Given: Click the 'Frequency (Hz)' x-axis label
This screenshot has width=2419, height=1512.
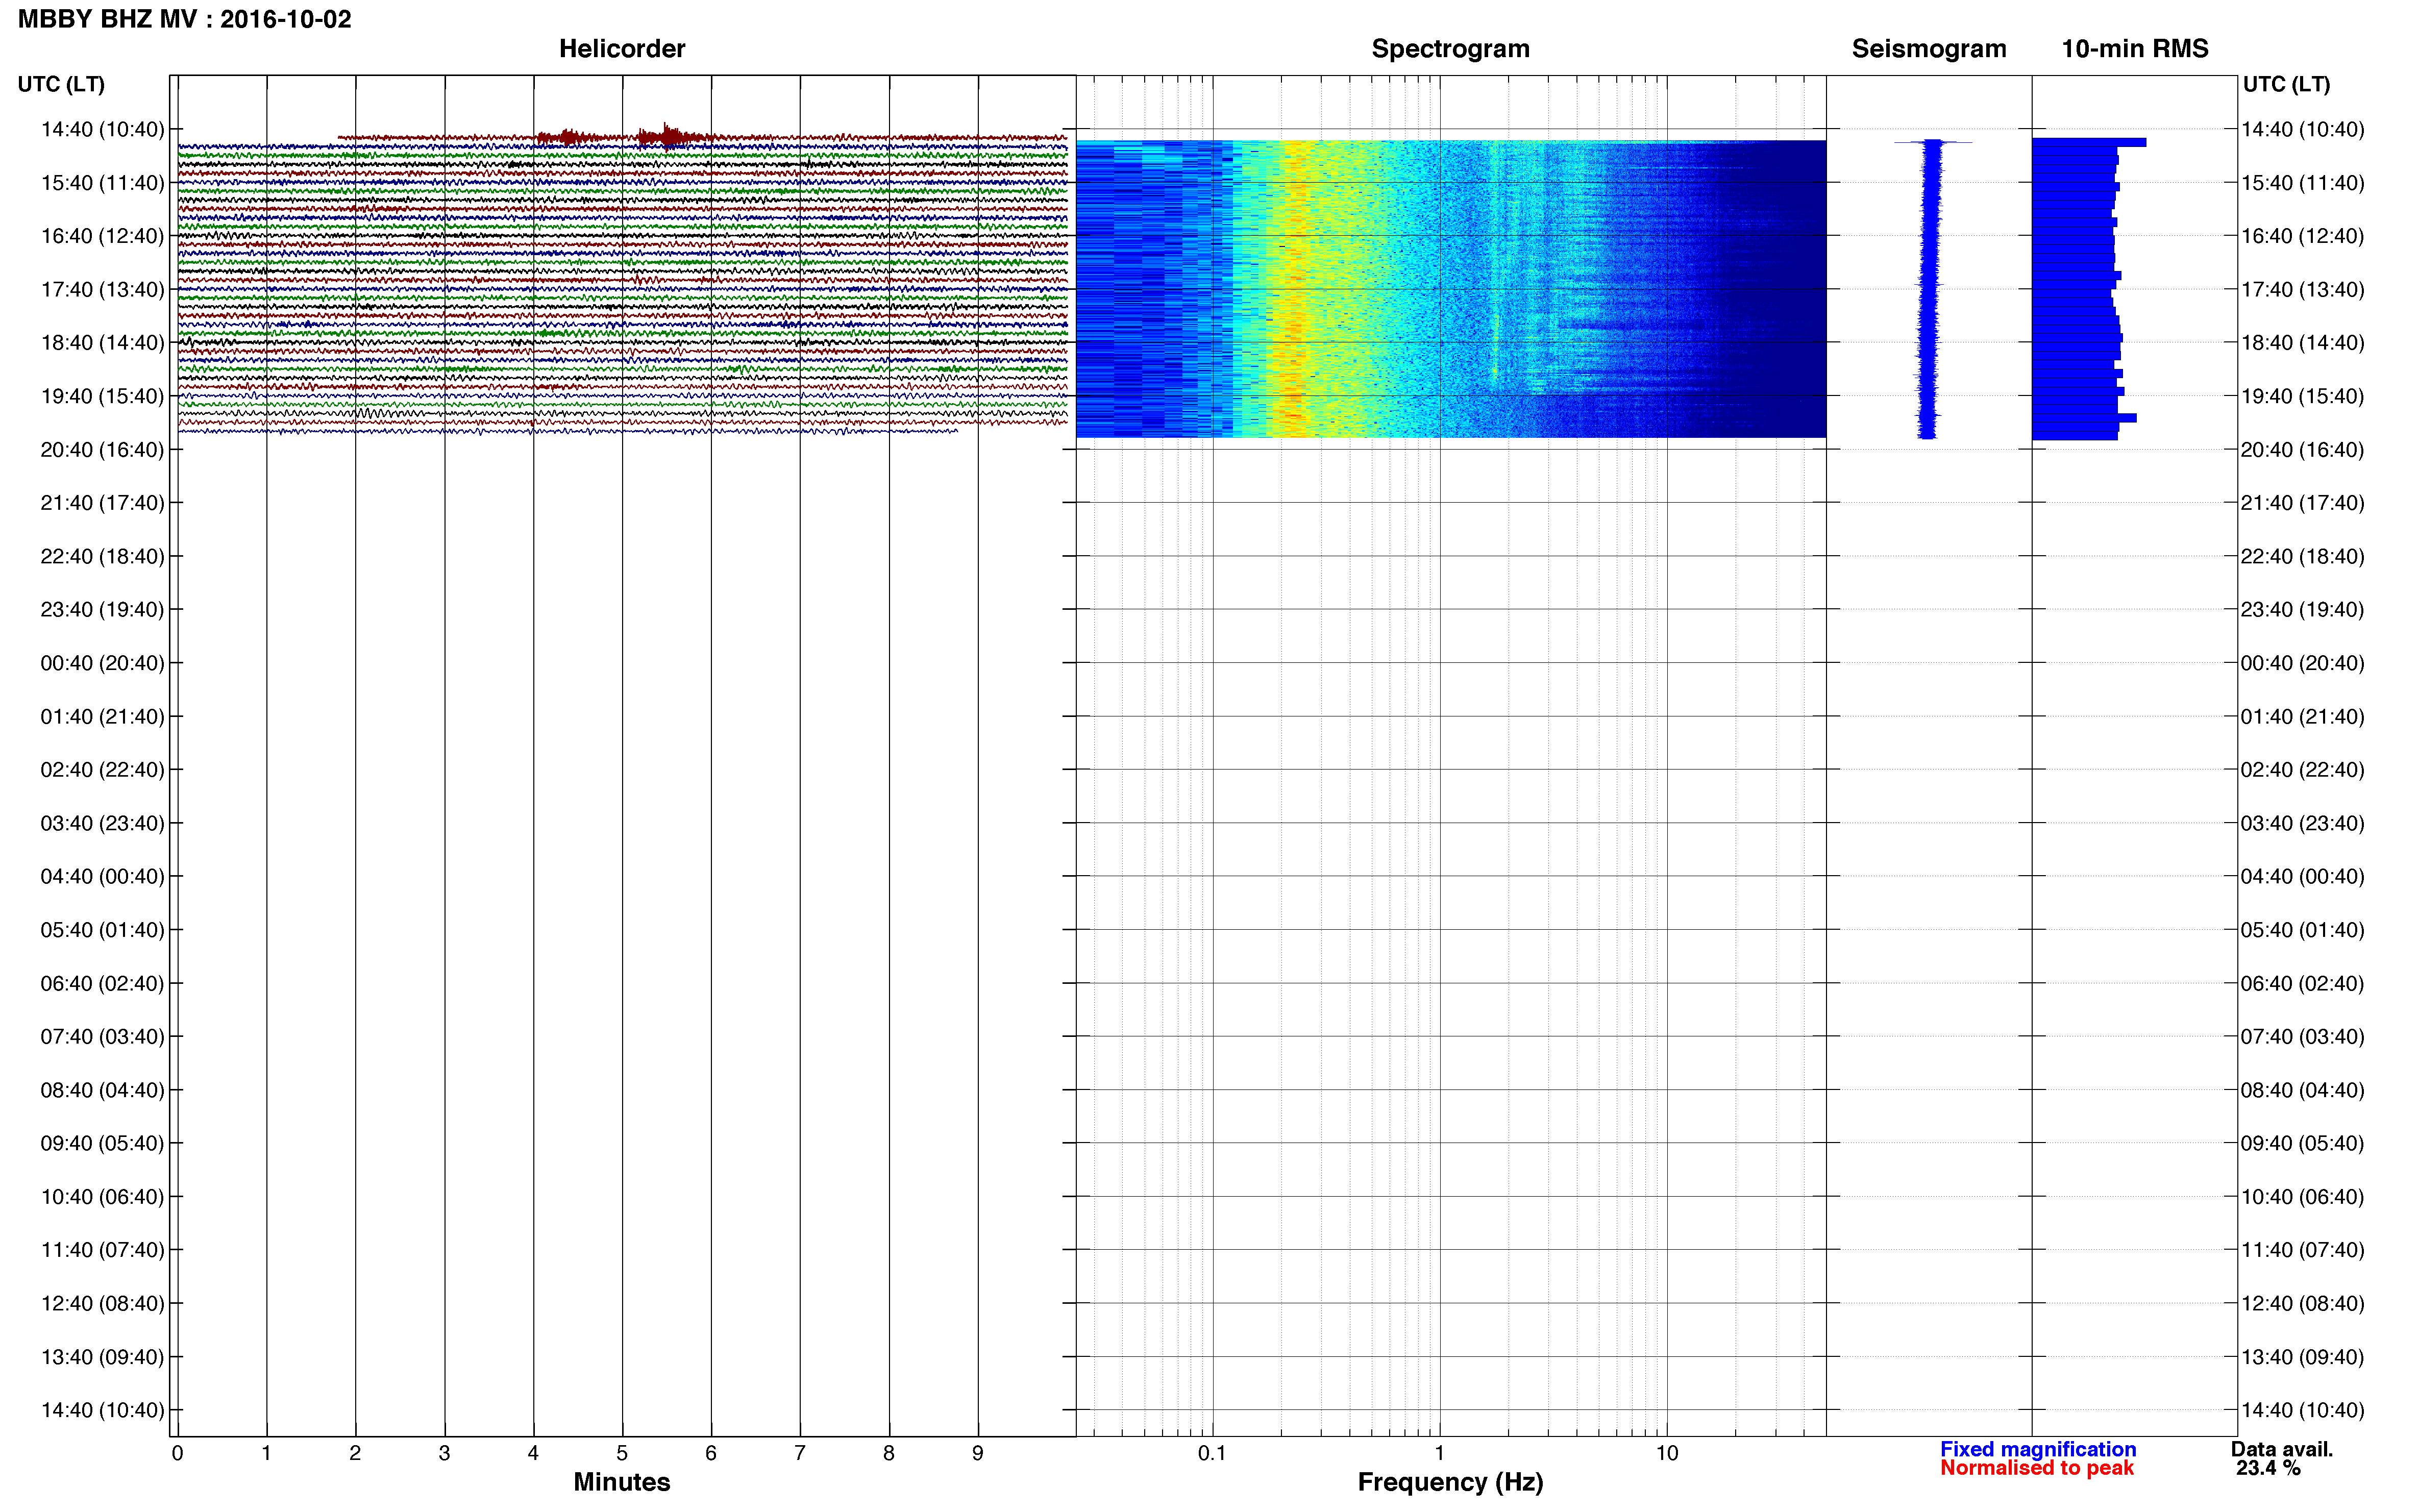Looking at the screenshot, I should [x=1450, y=1482].
